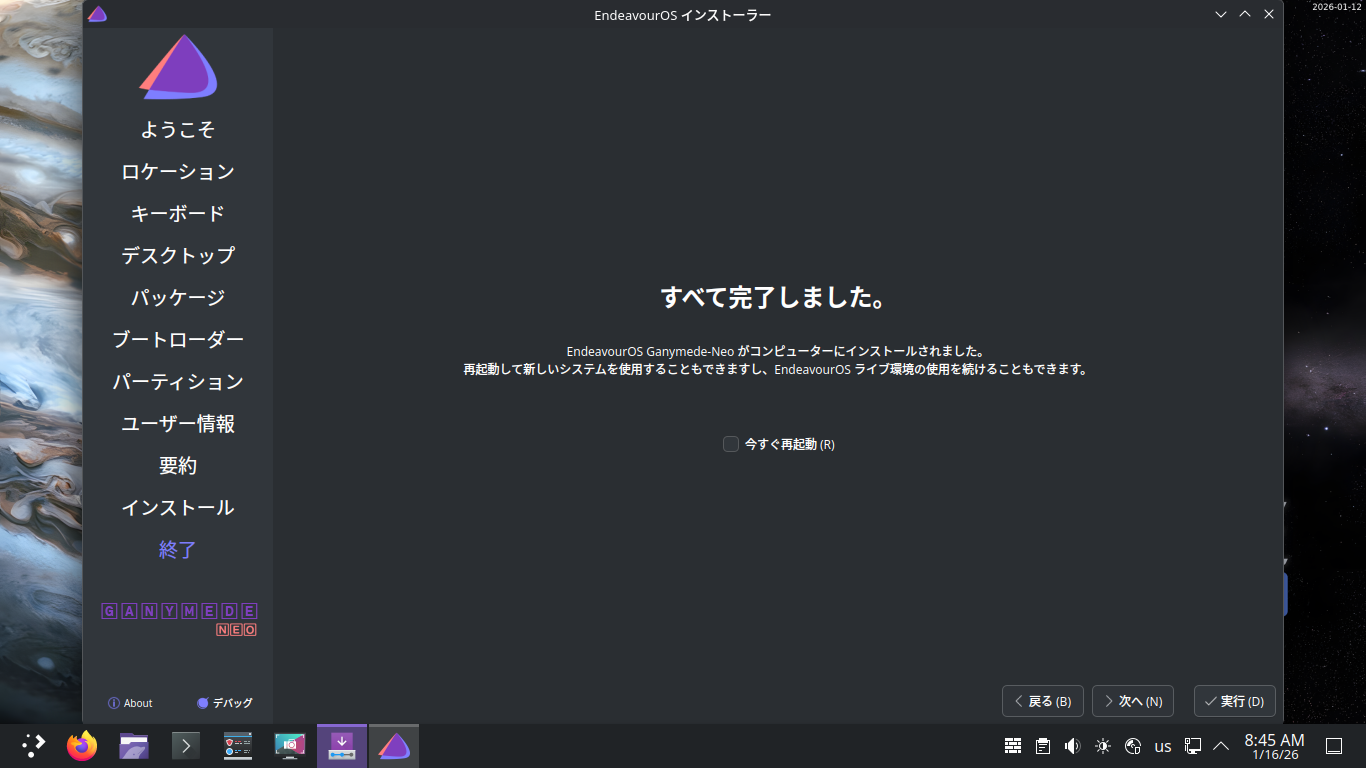The image size is (1366, 768).
Task: Toggle the デバッグ debug button
Action: [225, 703]
